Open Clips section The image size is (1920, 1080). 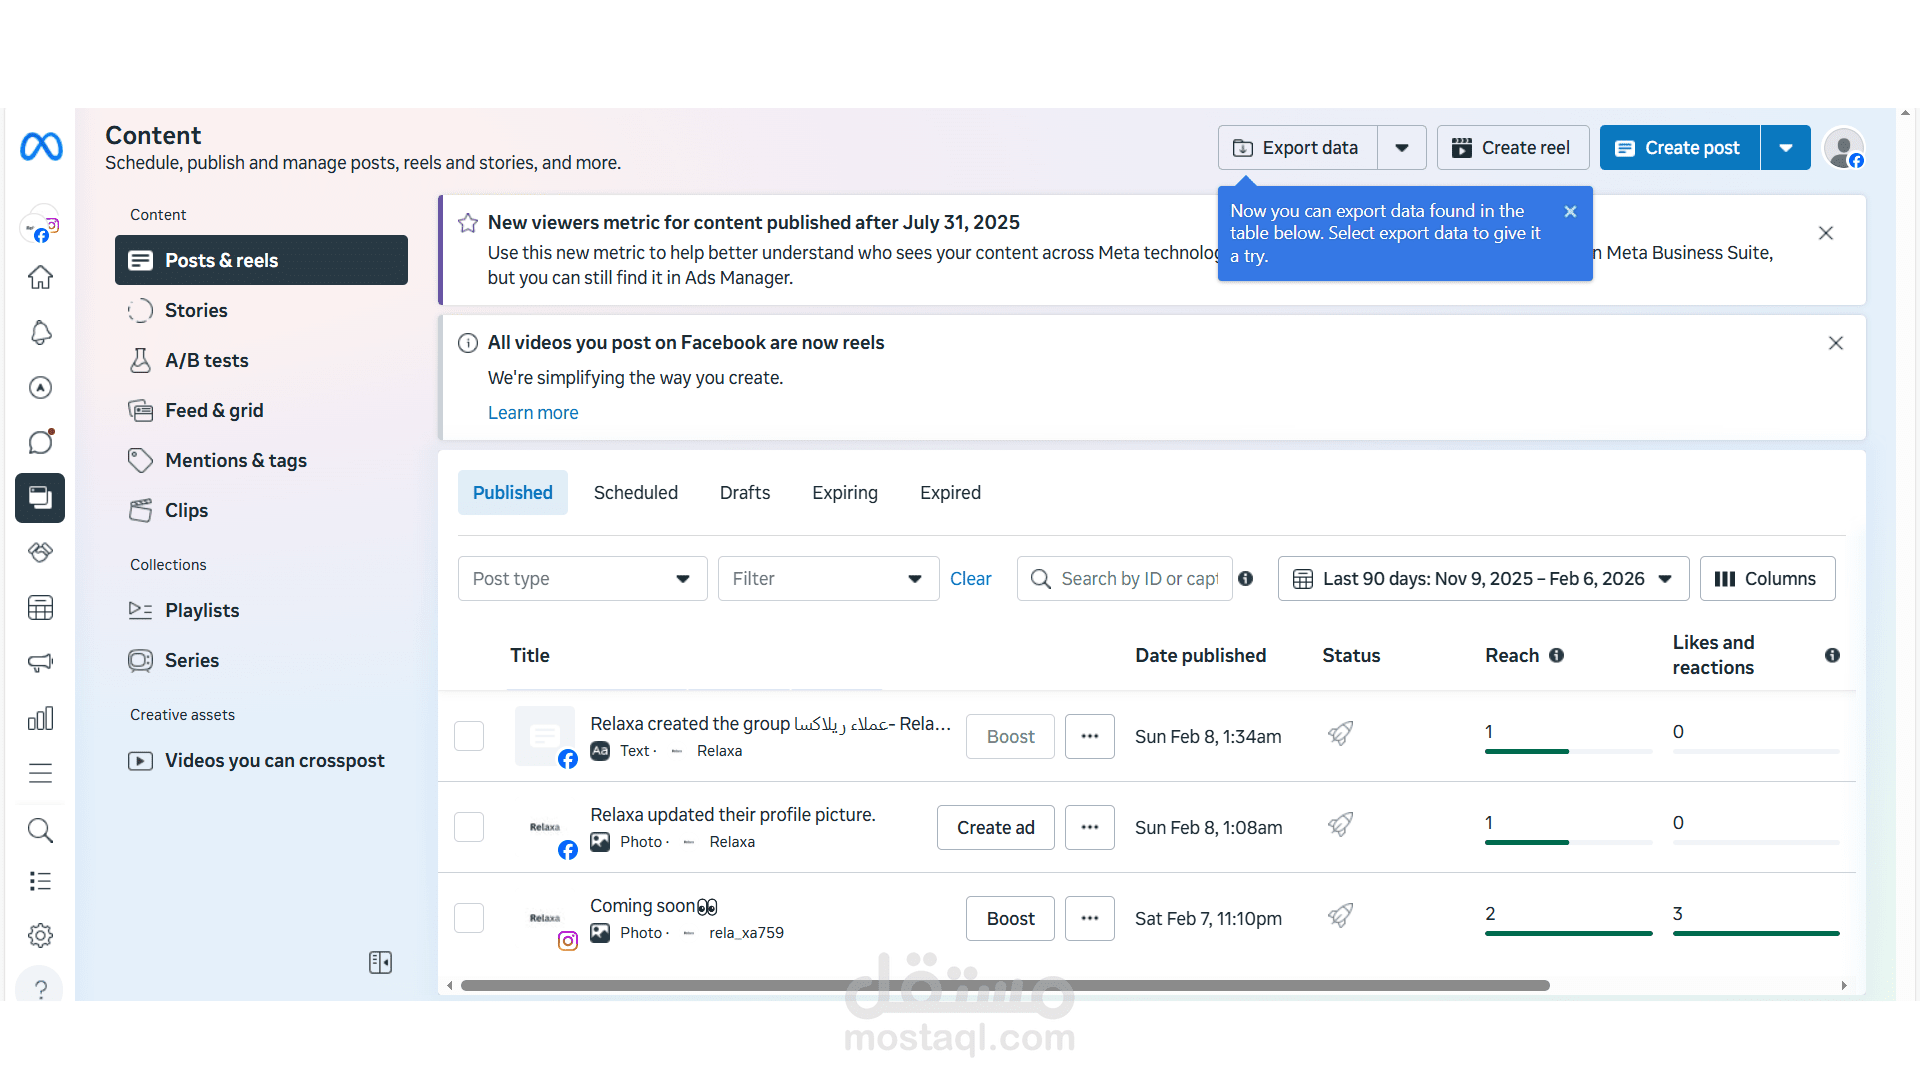(x=261, y=510)
